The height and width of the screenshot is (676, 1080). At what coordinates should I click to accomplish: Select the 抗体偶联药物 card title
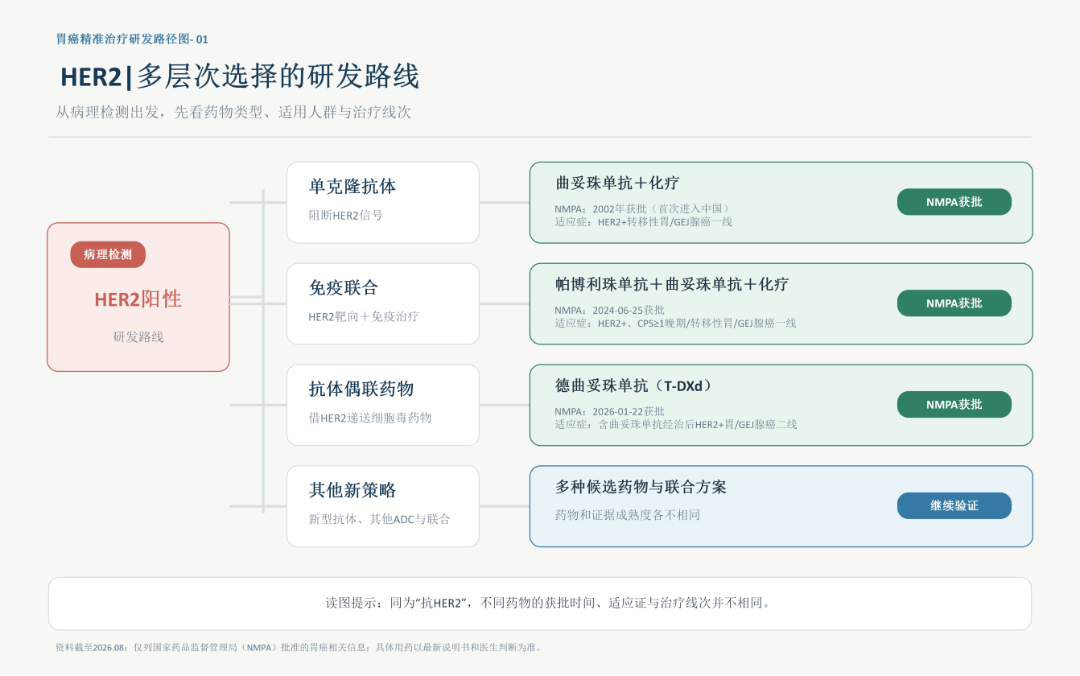coord(361,389)
